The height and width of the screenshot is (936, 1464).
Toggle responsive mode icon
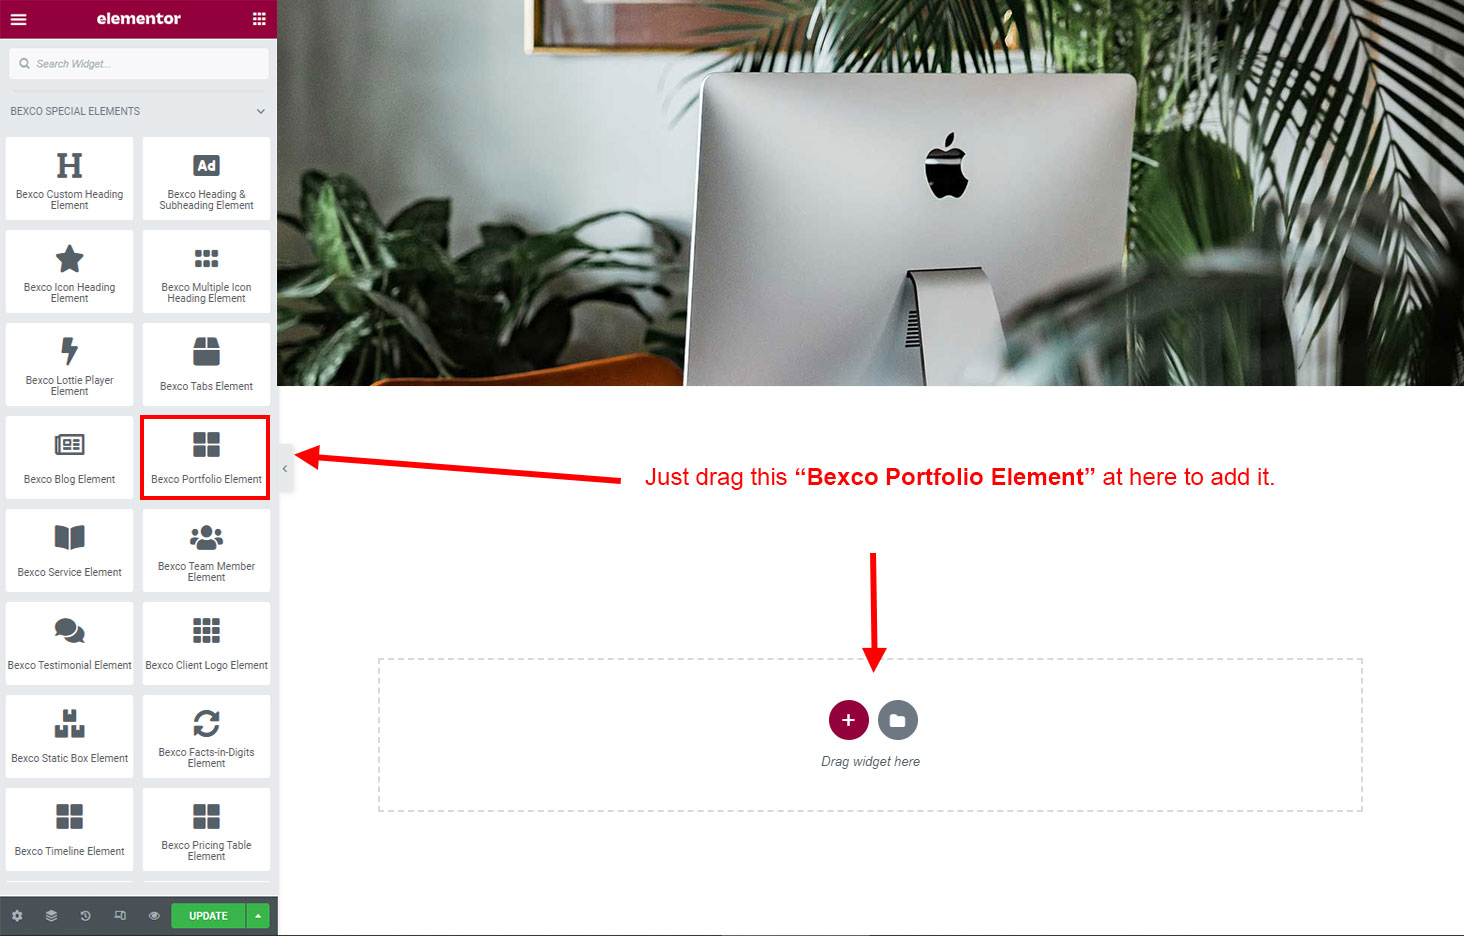point(120,916)
